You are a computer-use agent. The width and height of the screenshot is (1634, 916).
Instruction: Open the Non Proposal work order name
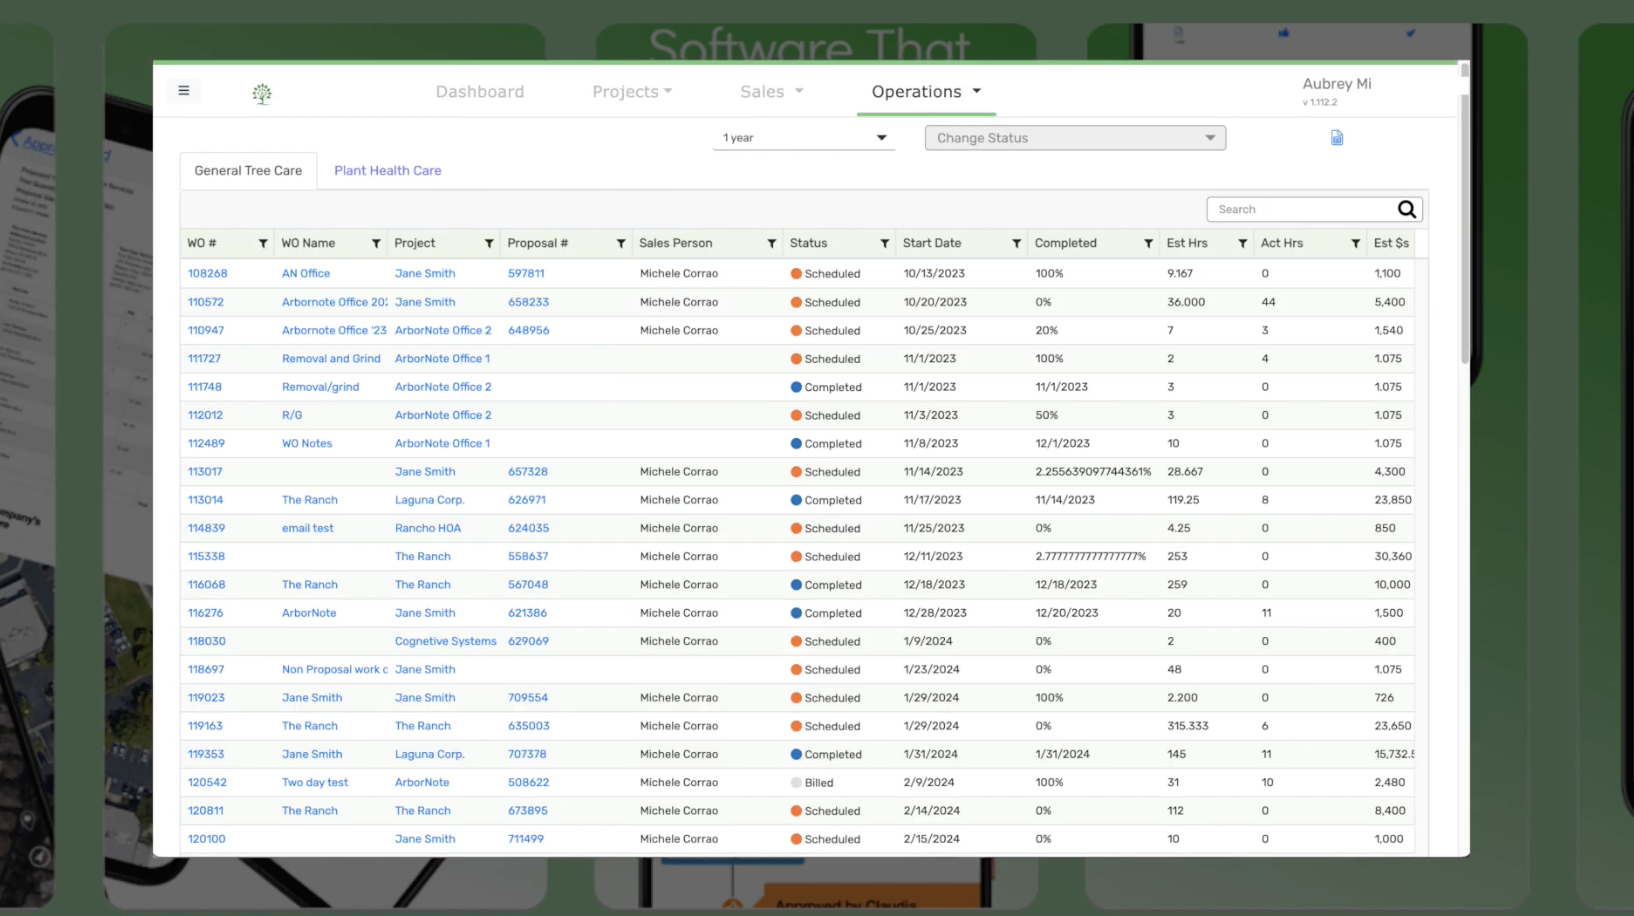click(x=335, y=670)
